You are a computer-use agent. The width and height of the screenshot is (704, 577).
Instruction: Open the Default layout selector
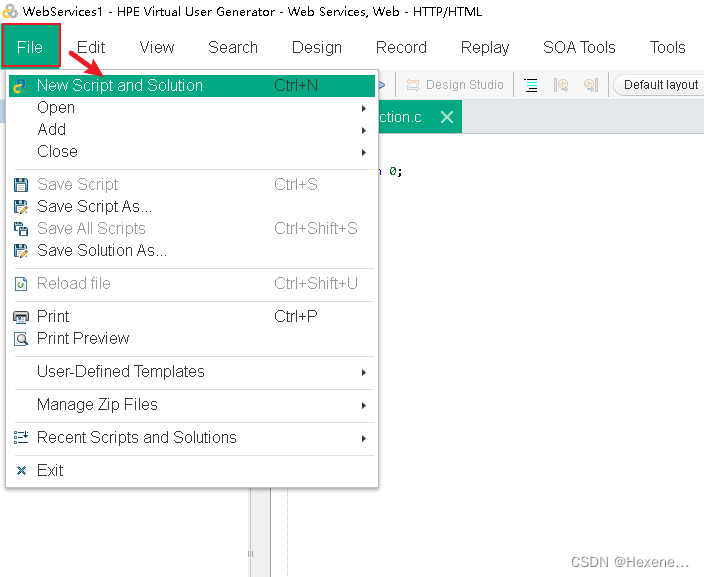click(659, 84)
